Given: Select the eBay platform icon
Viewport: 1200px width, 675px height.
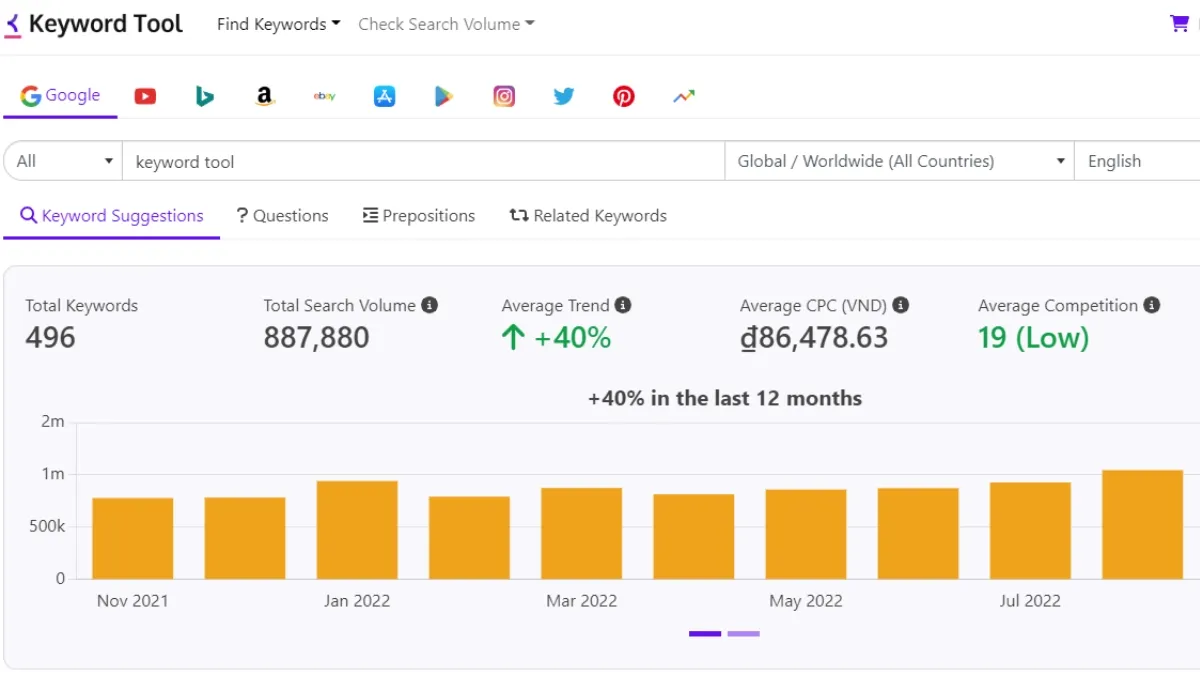Looking at the screenshot, I should click(324, 95).
